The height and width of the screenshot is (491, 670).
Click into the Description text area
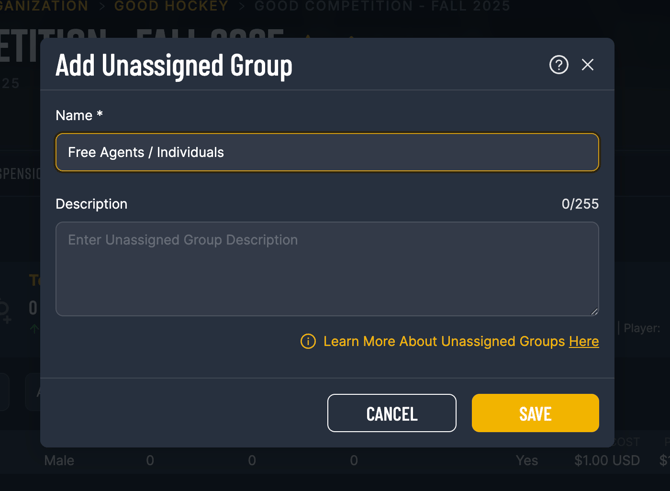click(x=327, y=269)
